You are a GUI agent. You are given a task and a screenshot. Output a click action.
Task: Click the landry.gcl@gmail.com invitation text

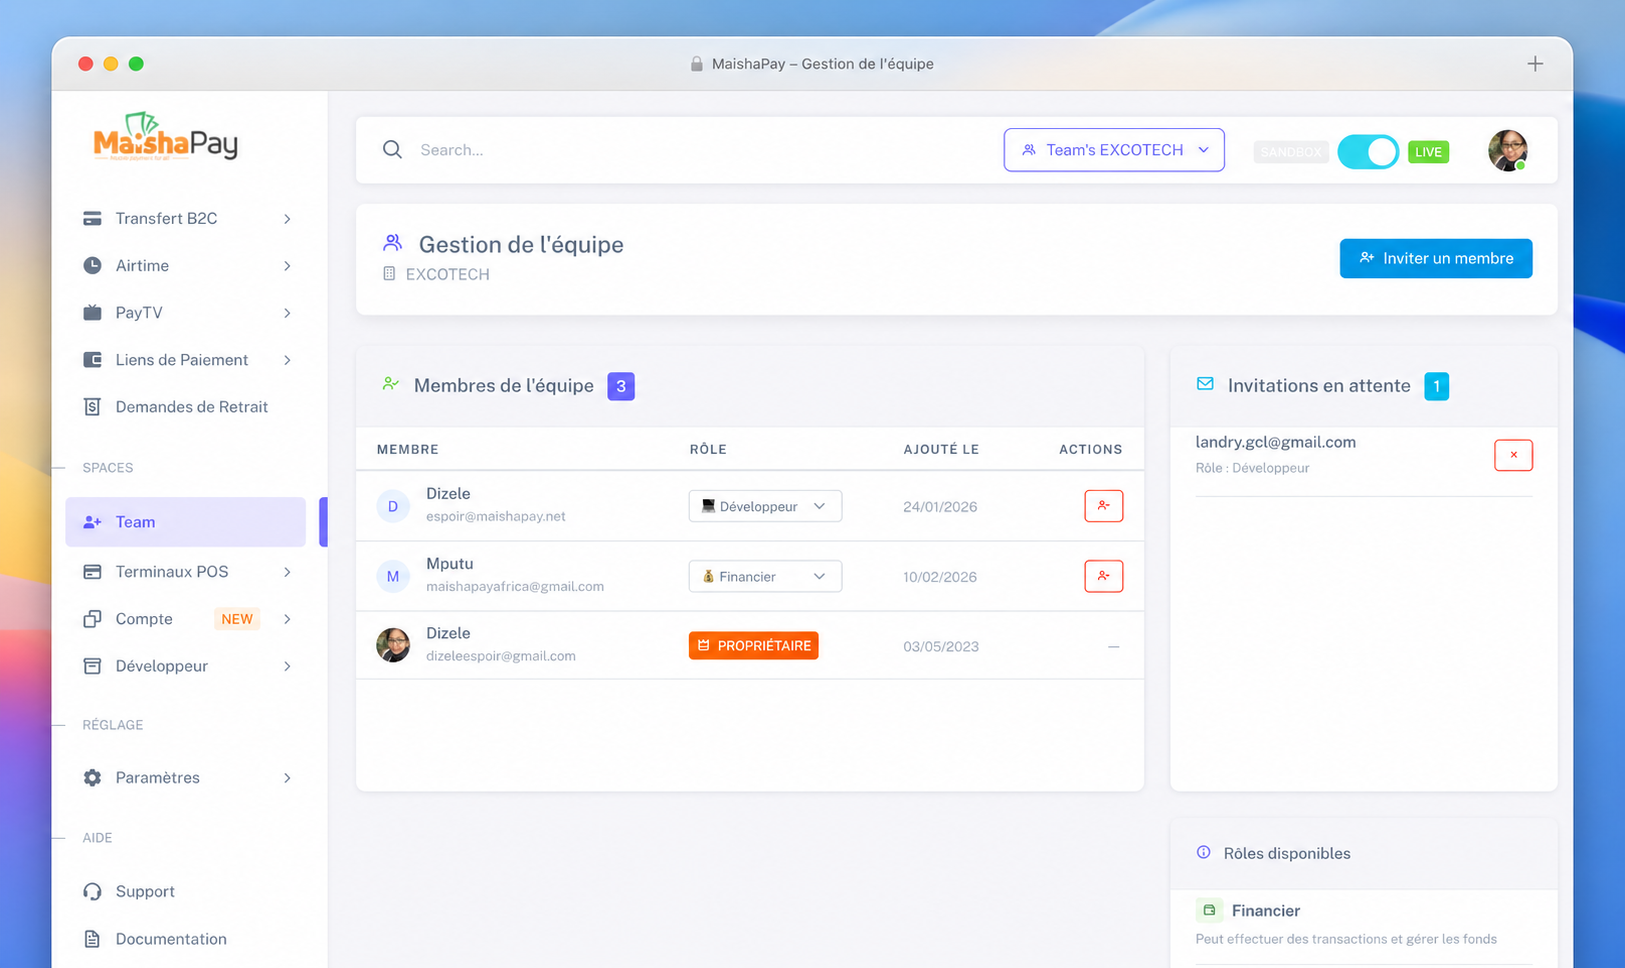pos(1276,442)
